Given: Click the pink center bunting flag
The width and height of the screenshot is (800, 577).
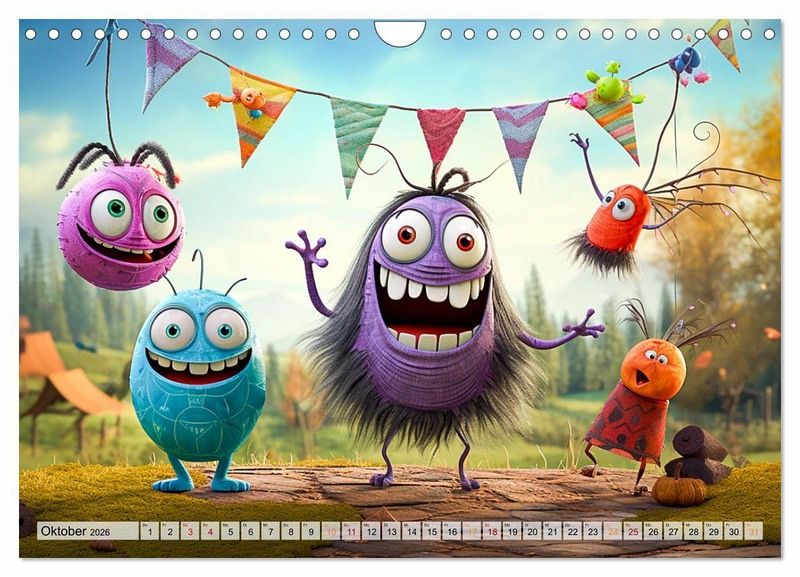Looking at the screenshot, I should point(440,130).
